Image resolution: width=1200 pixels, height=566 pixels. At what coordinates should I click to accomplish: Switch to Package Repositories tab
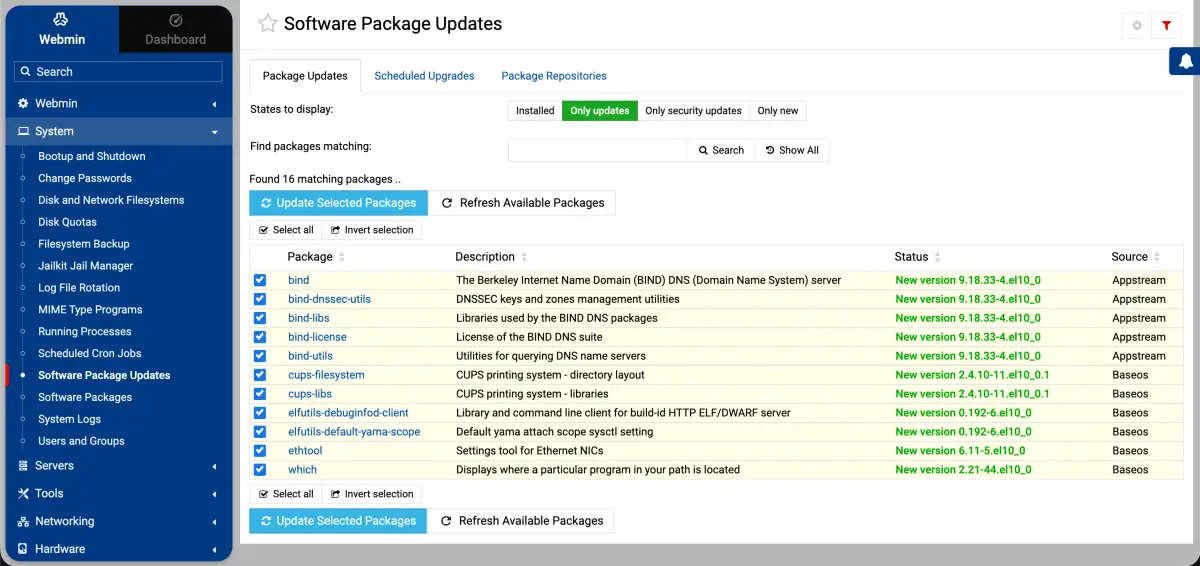point(554,76)
